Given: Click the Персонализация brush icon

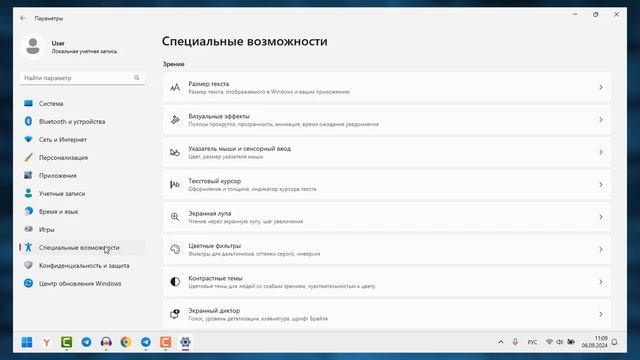Looking at the screenshot, I should pos(28,157).
